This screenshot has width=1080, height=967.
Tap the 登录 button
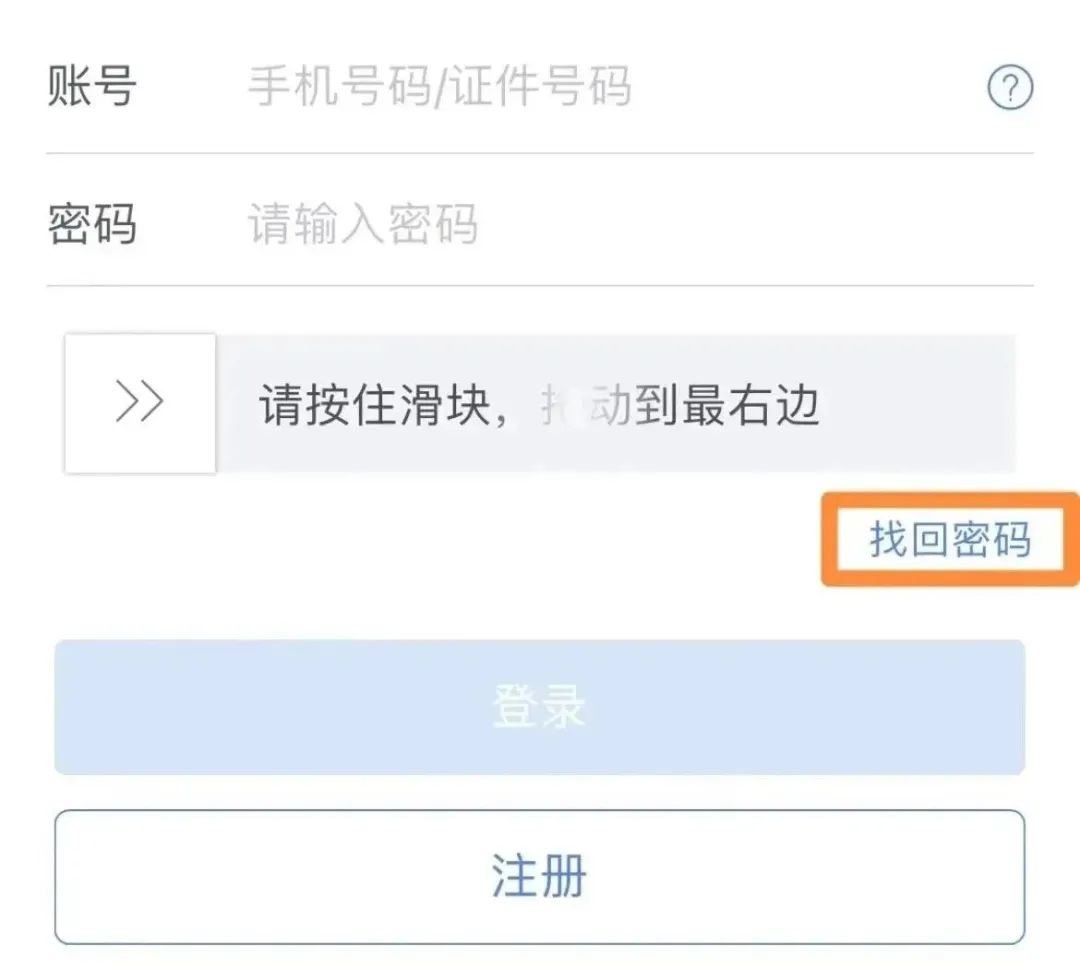click(540, 707)
